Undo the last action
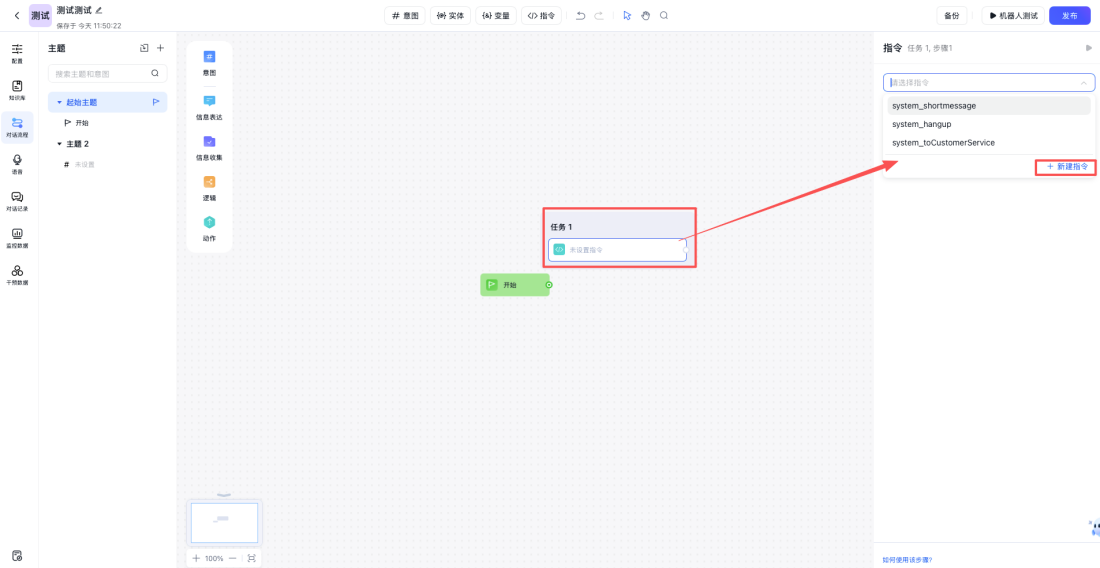1100x568 pixels. pos(580,15)
